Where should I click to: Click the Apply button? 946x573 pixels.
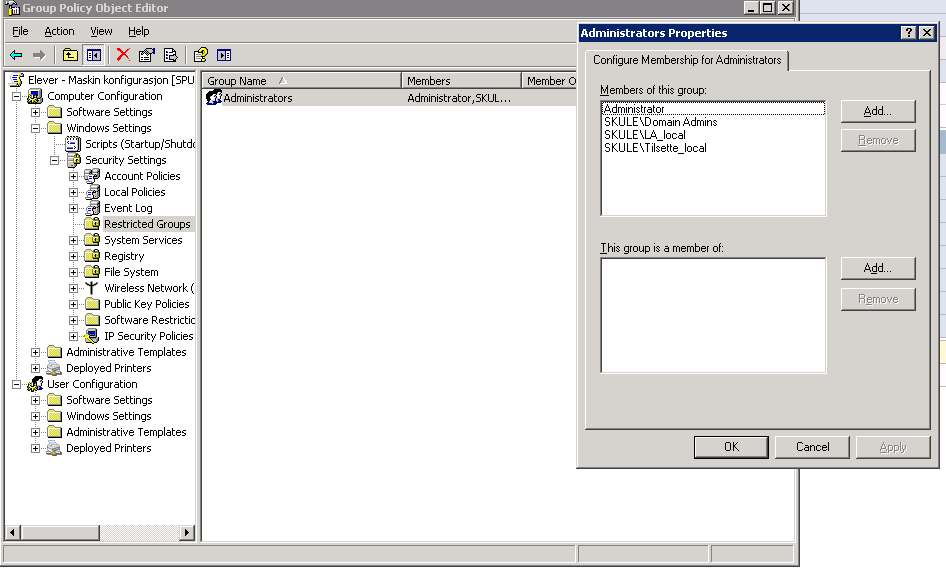tap(893, 447)
